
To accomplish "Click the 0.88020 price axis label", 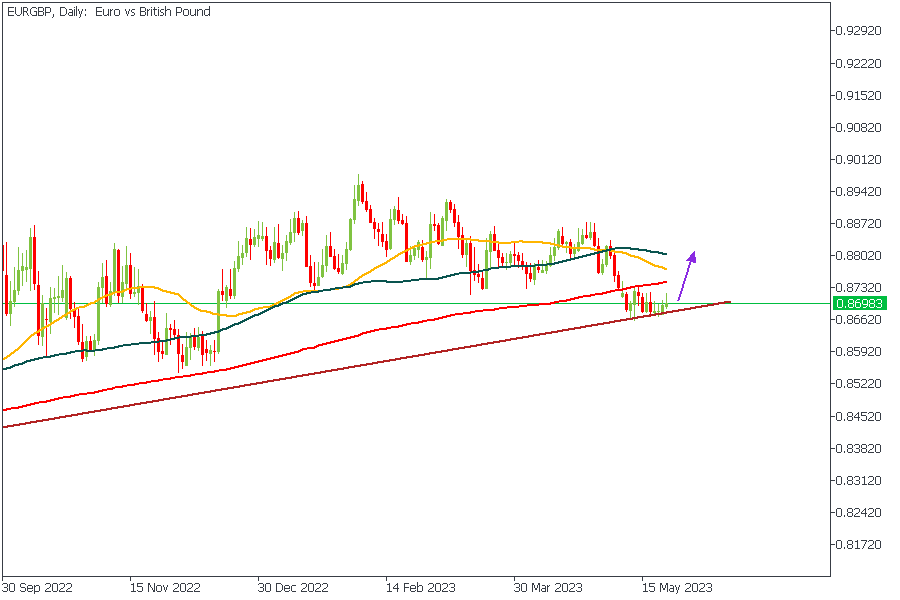I will coord(860,256).
